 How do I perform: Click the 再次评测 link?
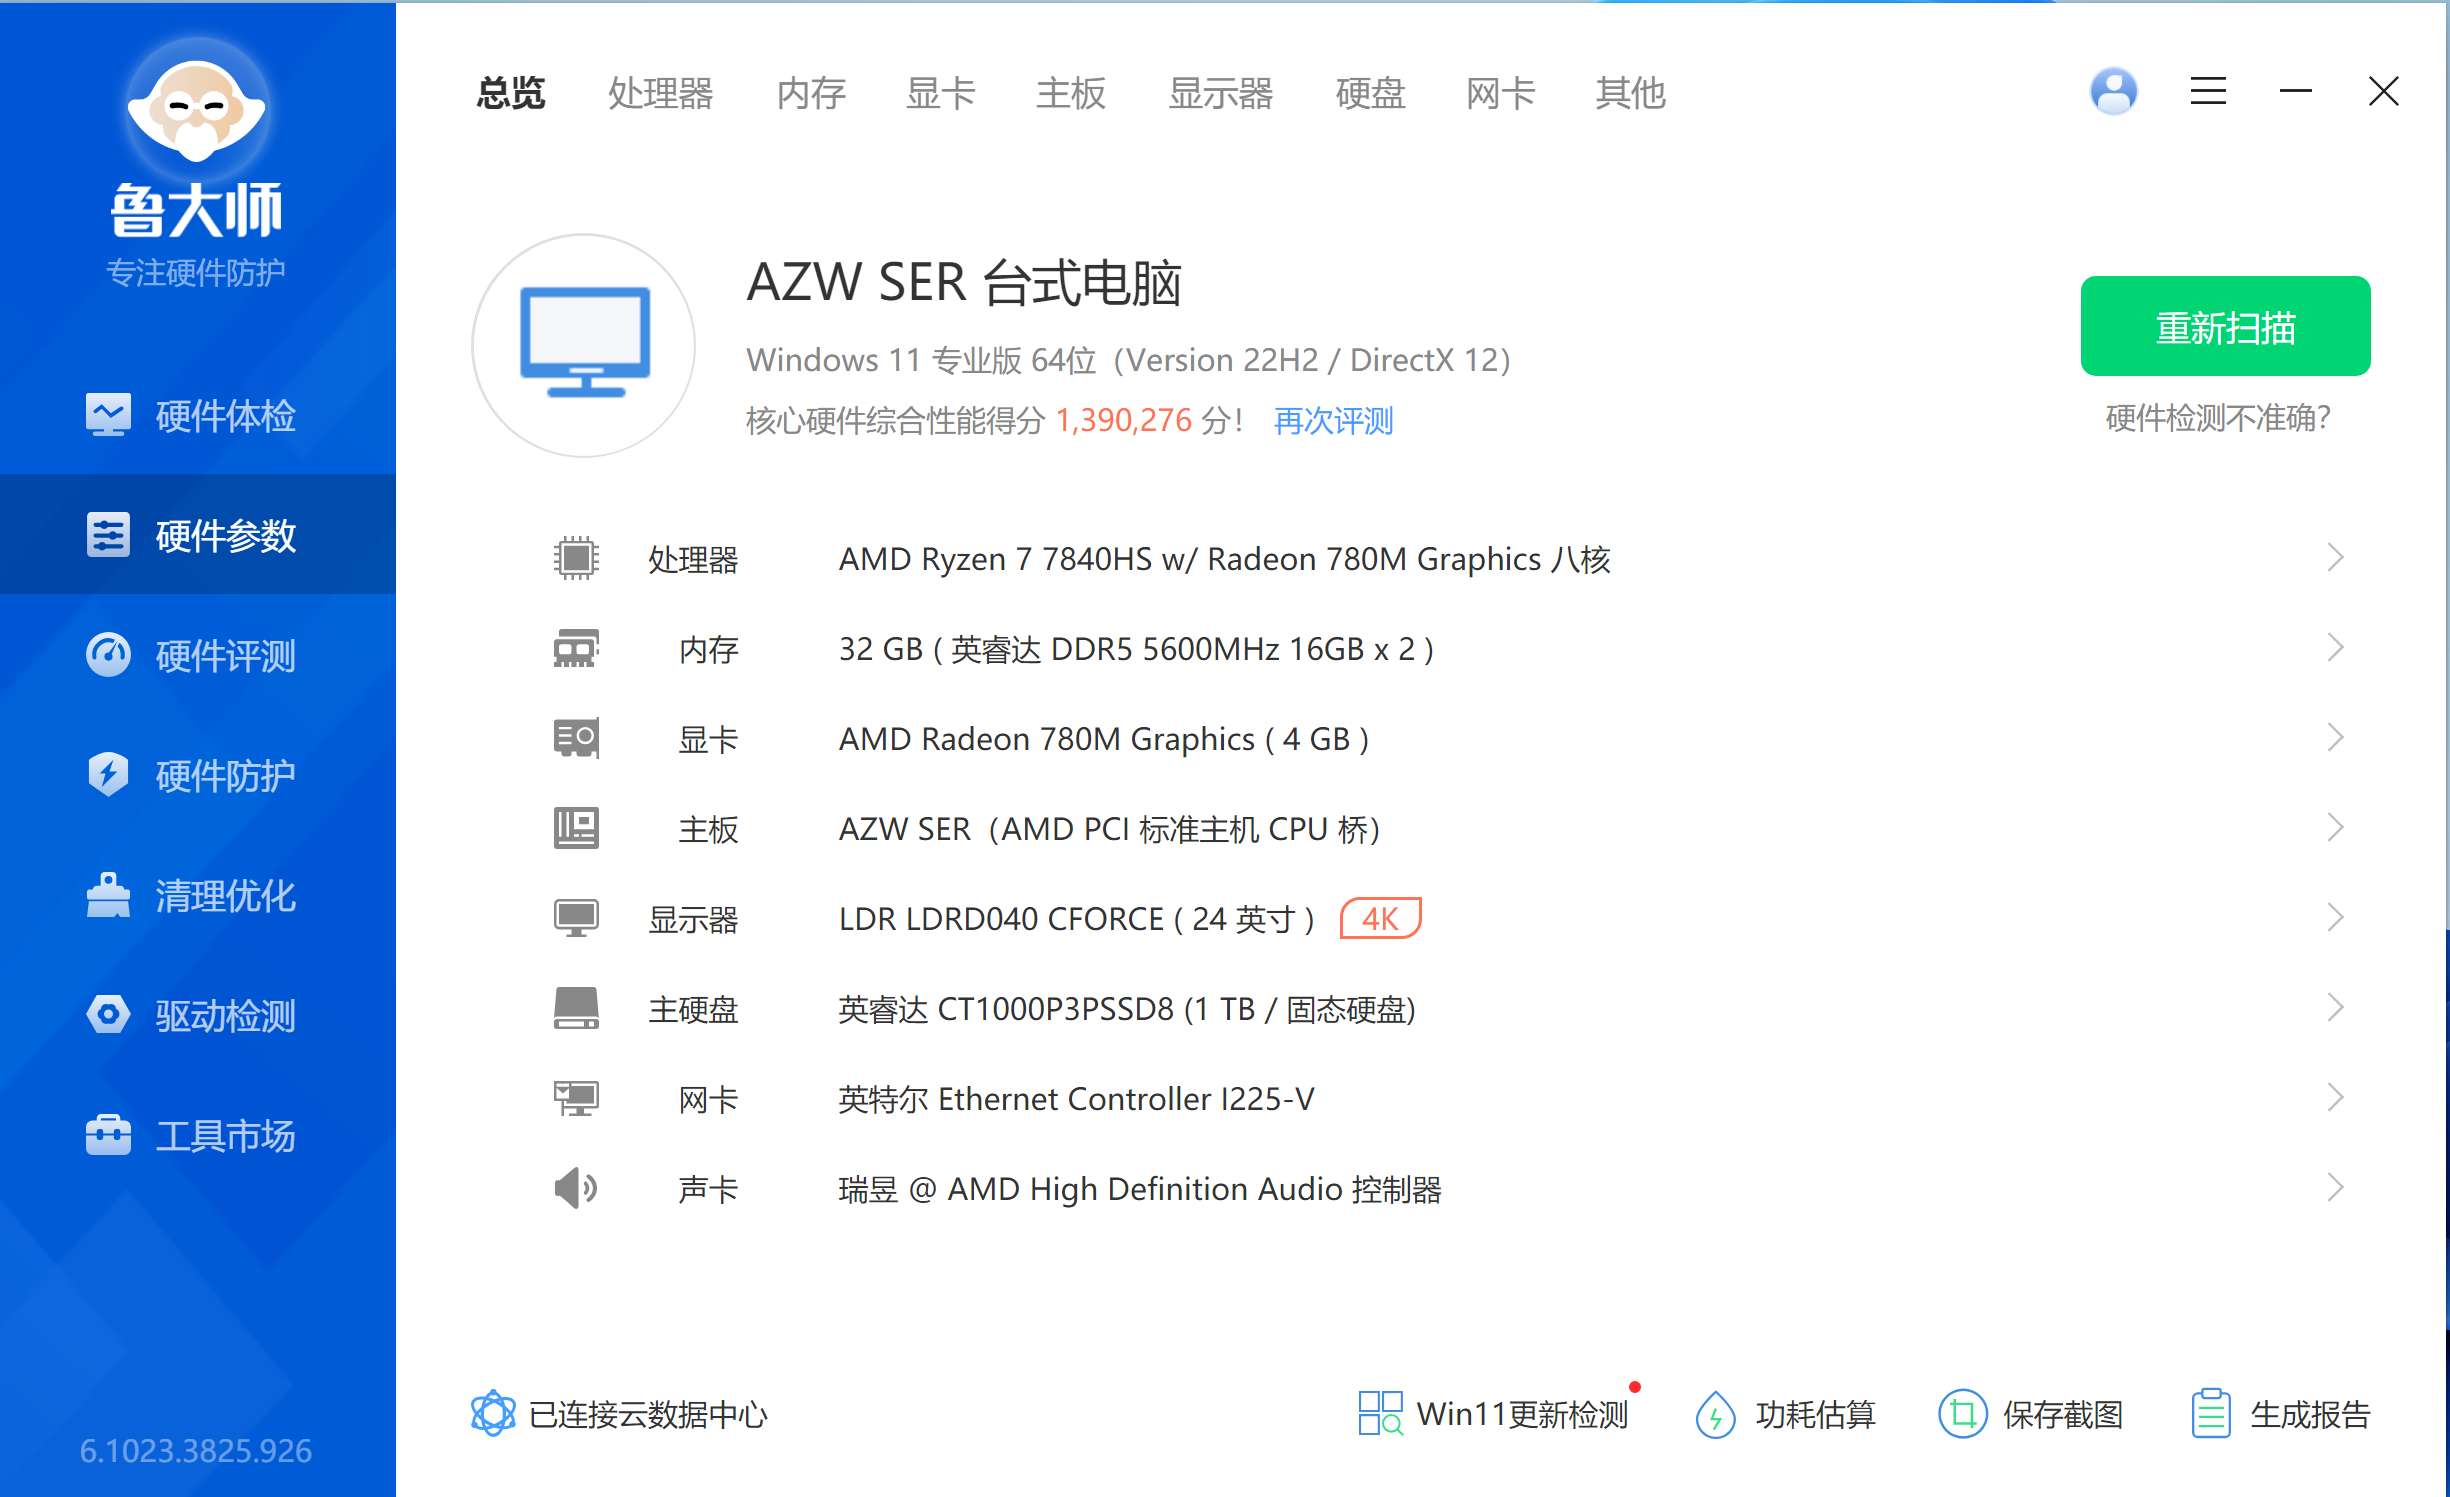point(1334,420)
